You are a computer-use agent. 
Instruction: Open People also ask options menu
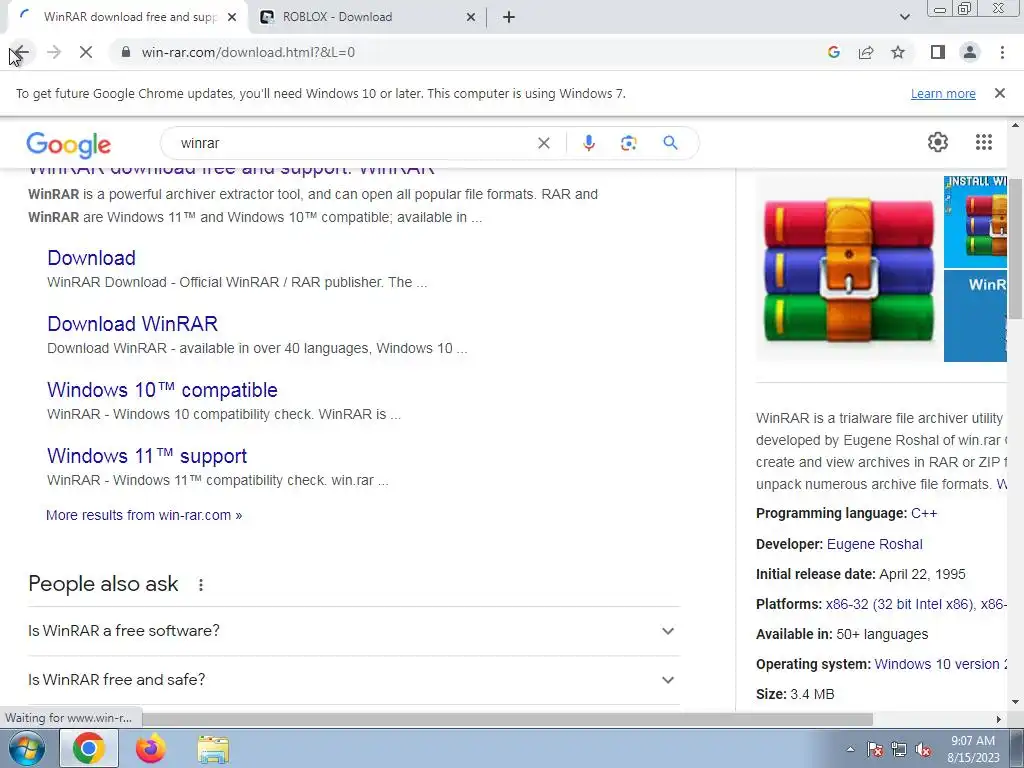(x=200, y=584)
